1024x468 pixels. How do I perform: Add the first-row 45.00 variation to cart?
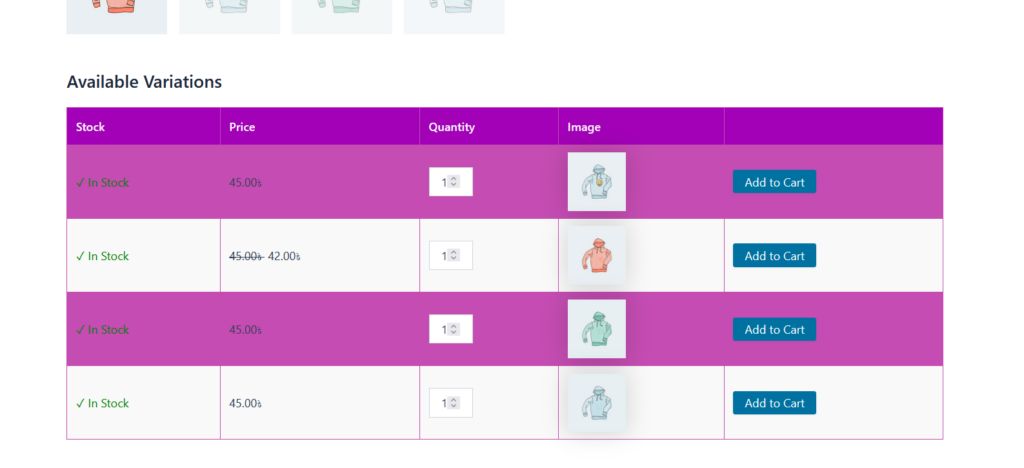pos(774,182)
